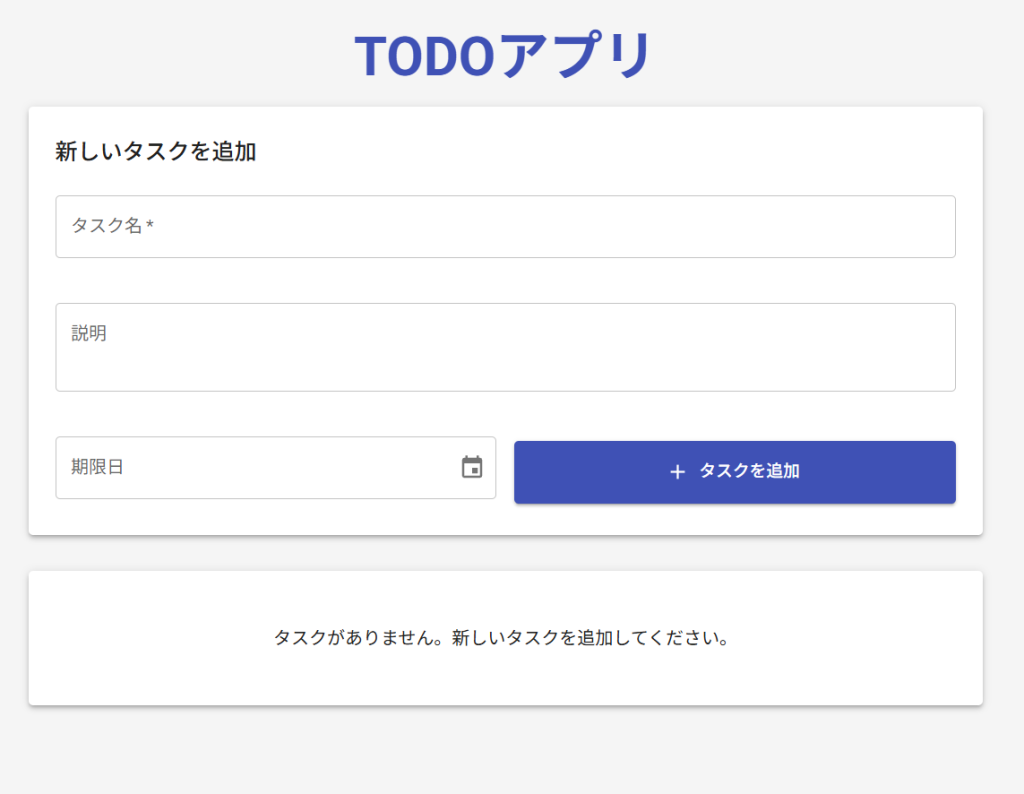The image size is (1024, 794).
Task: Click the required asterisk beside タスク名
Action: tap(150, 226)
